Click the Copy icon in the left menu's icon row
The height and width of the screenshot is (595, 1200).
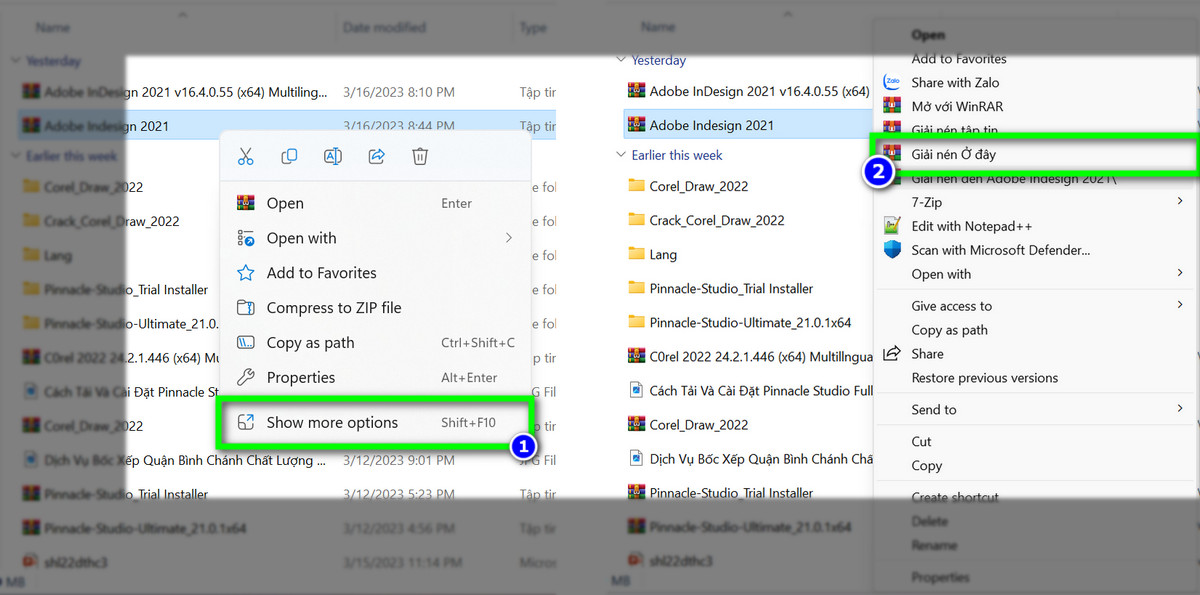pyautogui.click(x=289, y=156)
